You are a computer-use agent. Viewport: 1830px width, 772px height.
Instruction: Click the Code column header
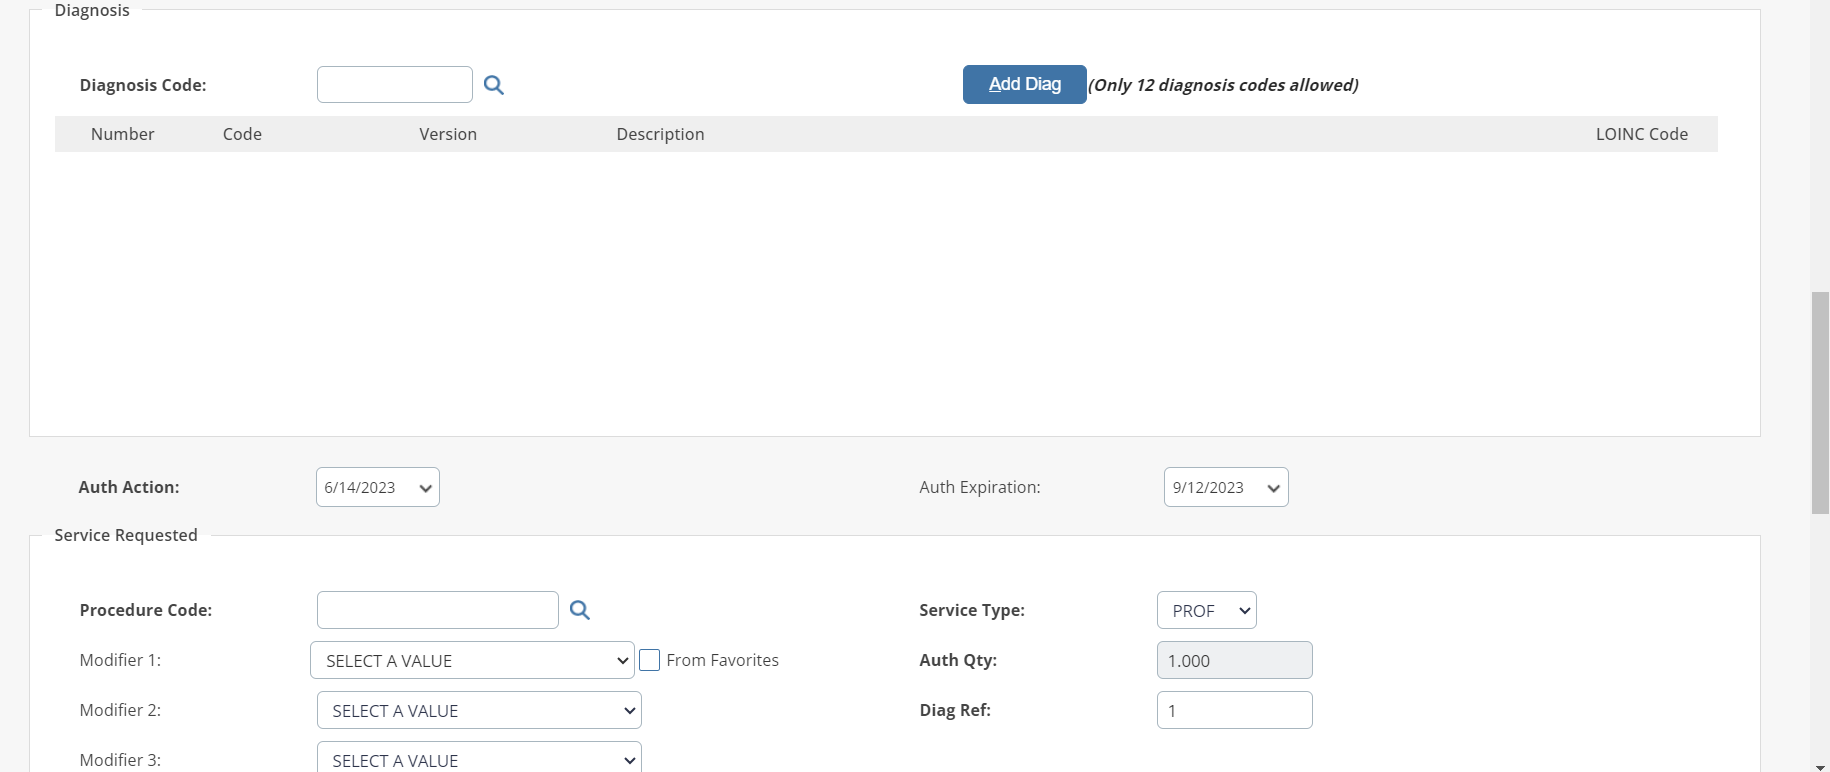(x=242, y=134)
